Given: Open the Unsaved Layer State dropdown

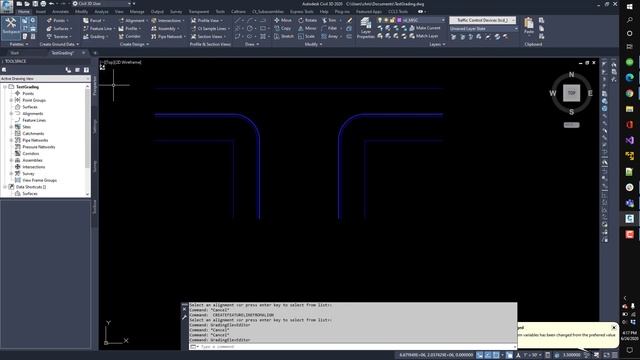Looking at the screenshot, I should (484, 29).
